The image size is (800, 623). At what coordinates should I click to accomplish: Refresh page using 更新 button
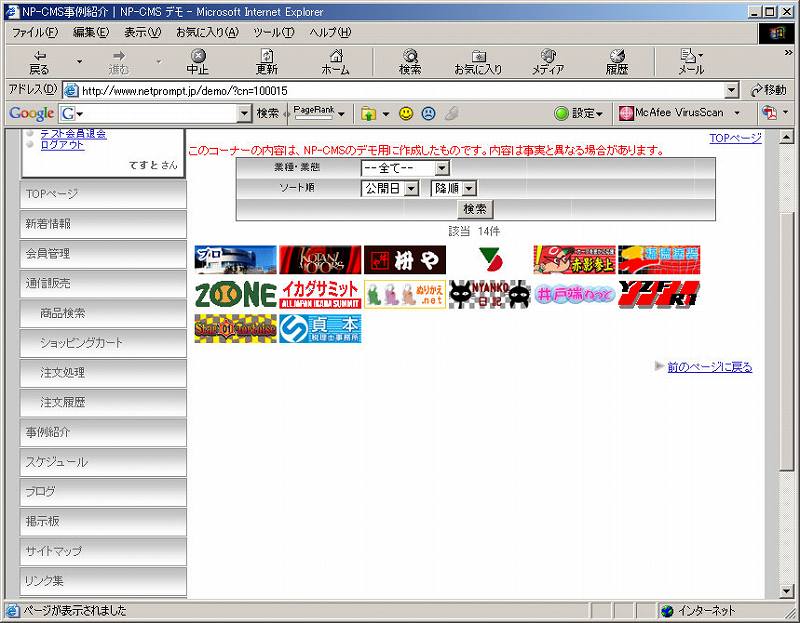266,62
